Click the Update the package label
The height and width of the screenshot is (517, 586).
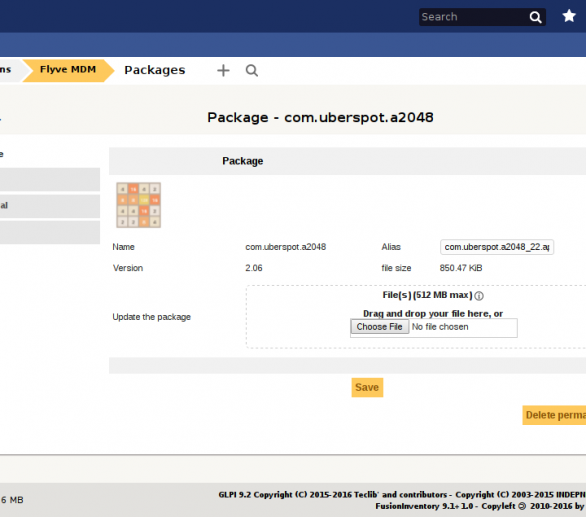(x=151, y=317)
